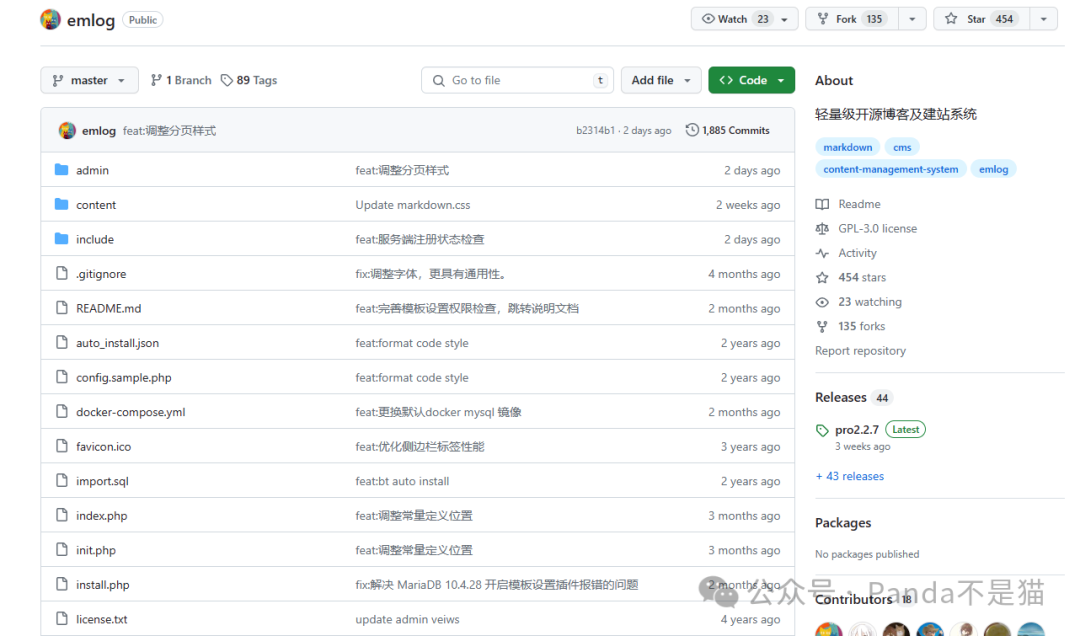Screen dimensions: 1080x636
Task: Open the Releases 44 heading
Action: [853, 398]
